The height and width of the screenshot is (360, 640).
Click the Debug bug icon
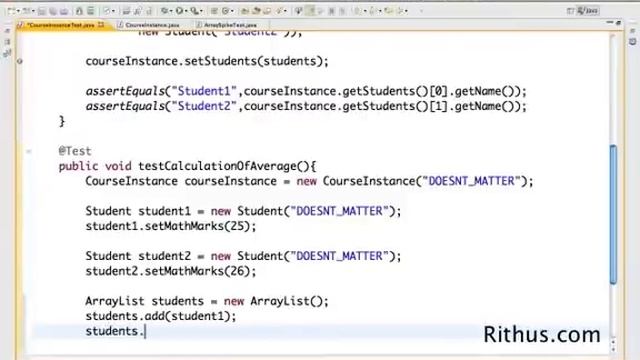point(164,11)
